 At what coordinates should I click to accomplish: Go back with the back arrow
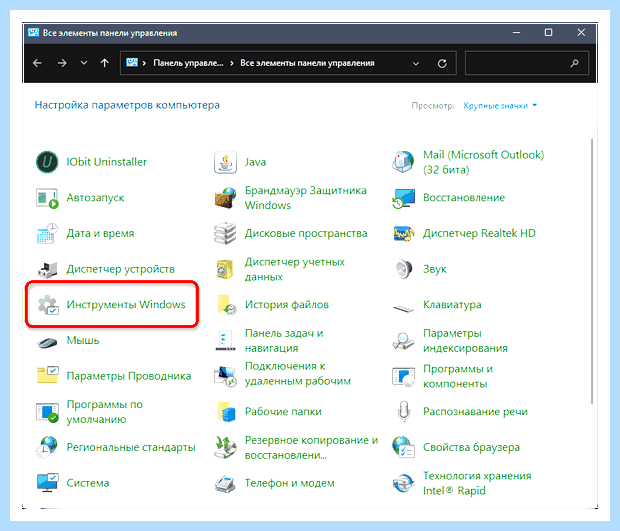coord(38,63)
